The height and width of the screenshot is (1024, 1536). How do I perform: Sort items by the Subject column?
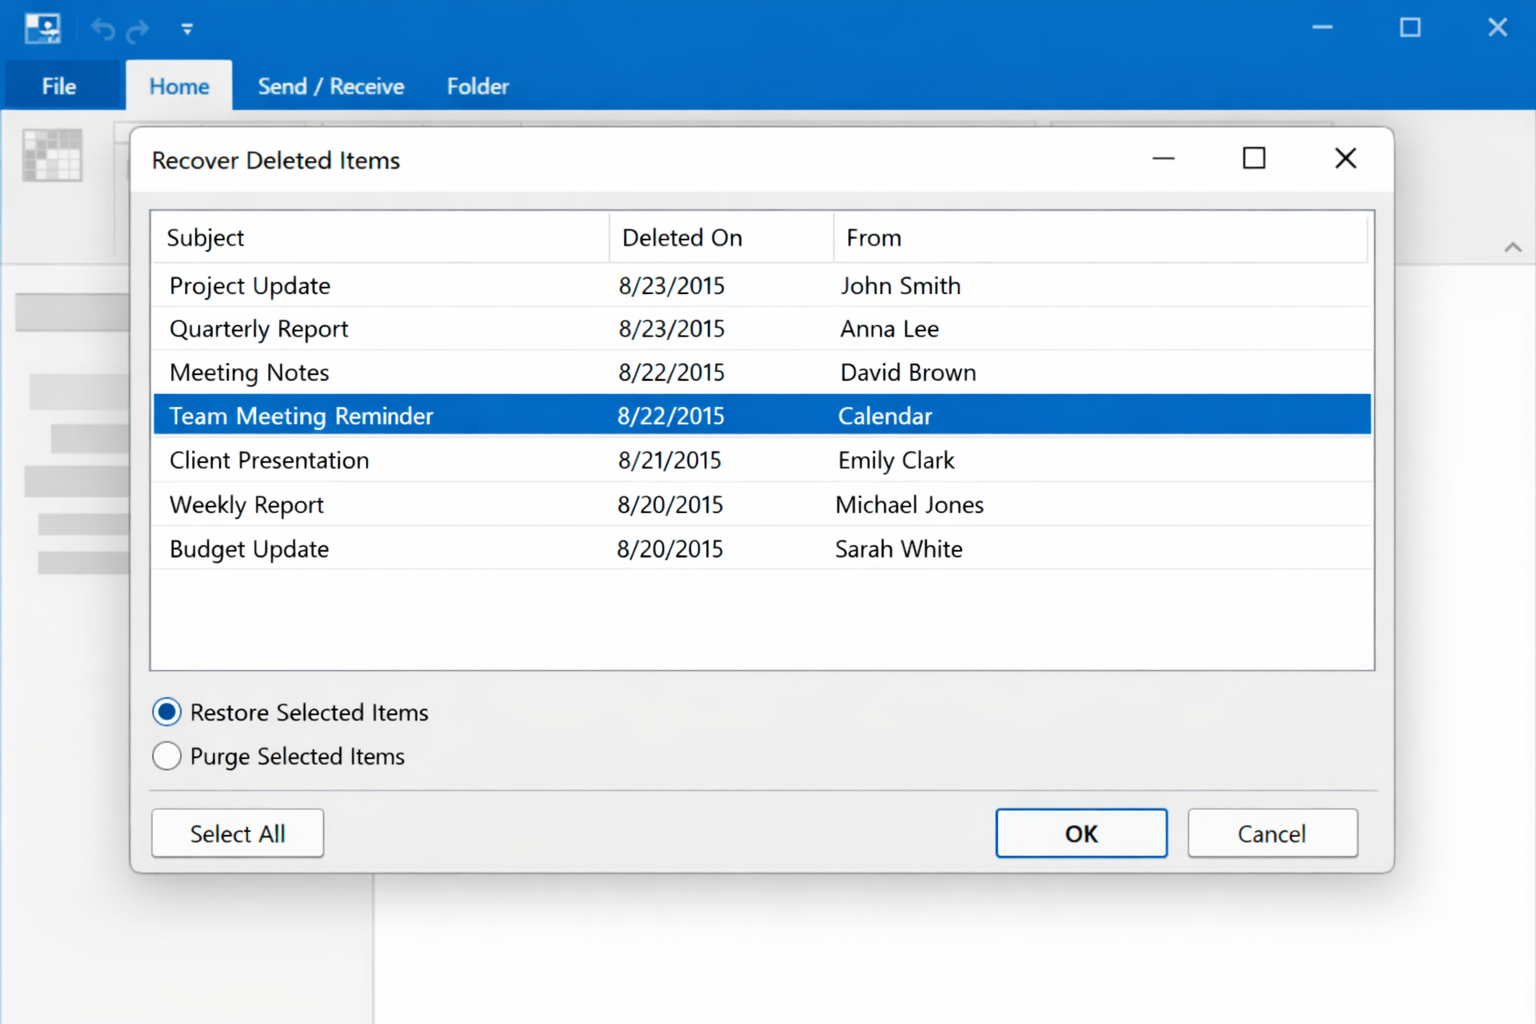point(205,237)
